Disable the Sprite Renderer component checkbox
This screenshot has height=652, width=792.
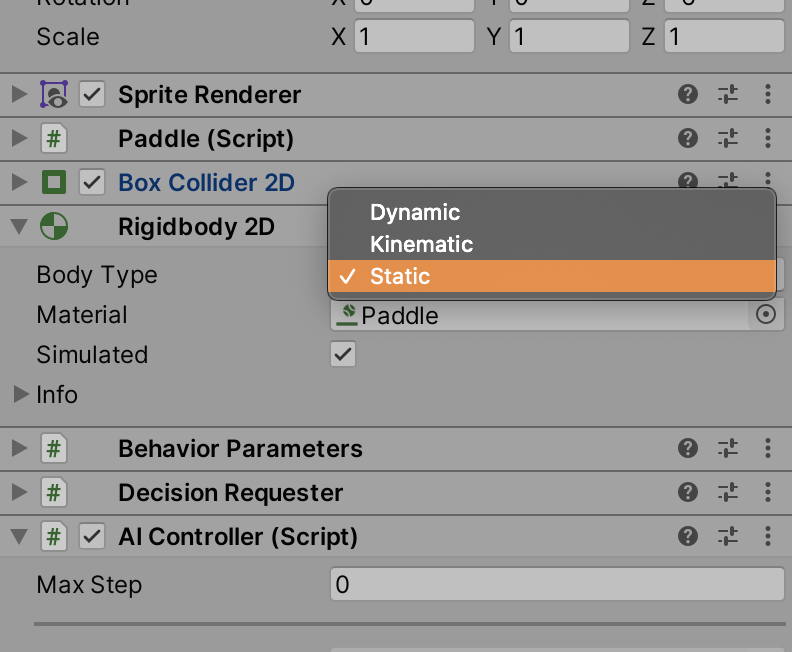92,95
